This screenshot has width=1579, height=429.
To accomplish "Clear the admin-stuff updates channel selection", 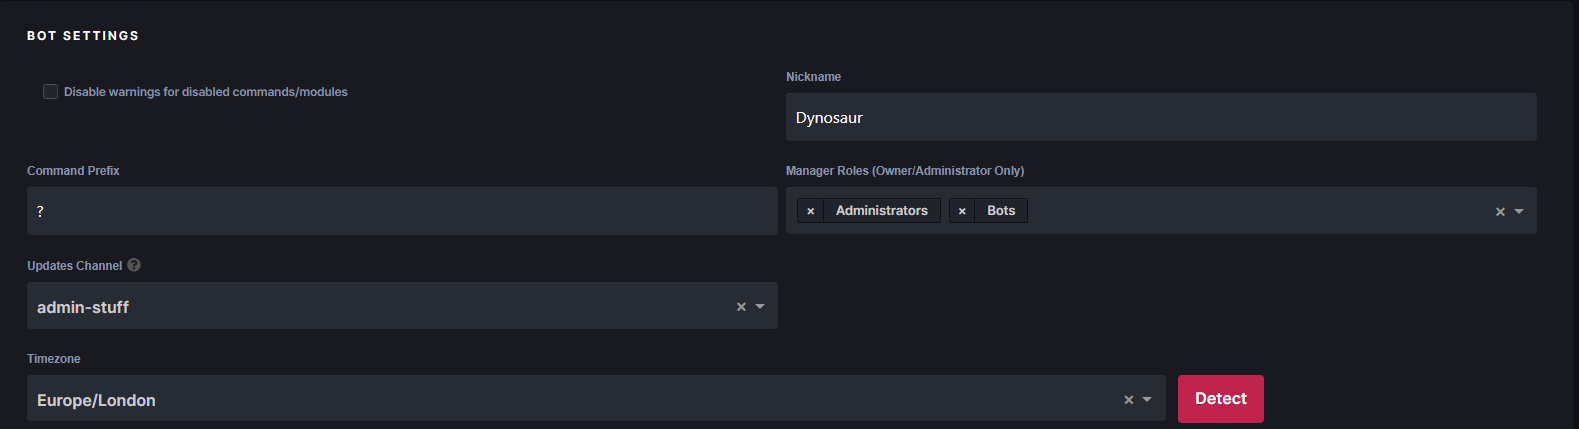I will (x=741, y=307).
